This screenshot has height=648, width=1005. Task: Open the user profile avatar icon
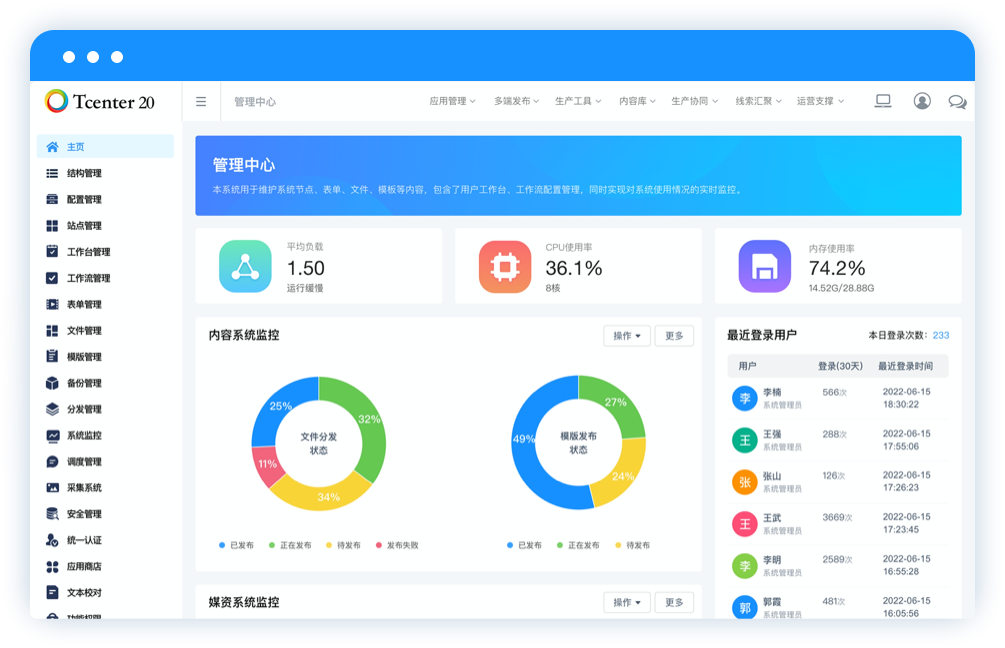click(922, 101)
